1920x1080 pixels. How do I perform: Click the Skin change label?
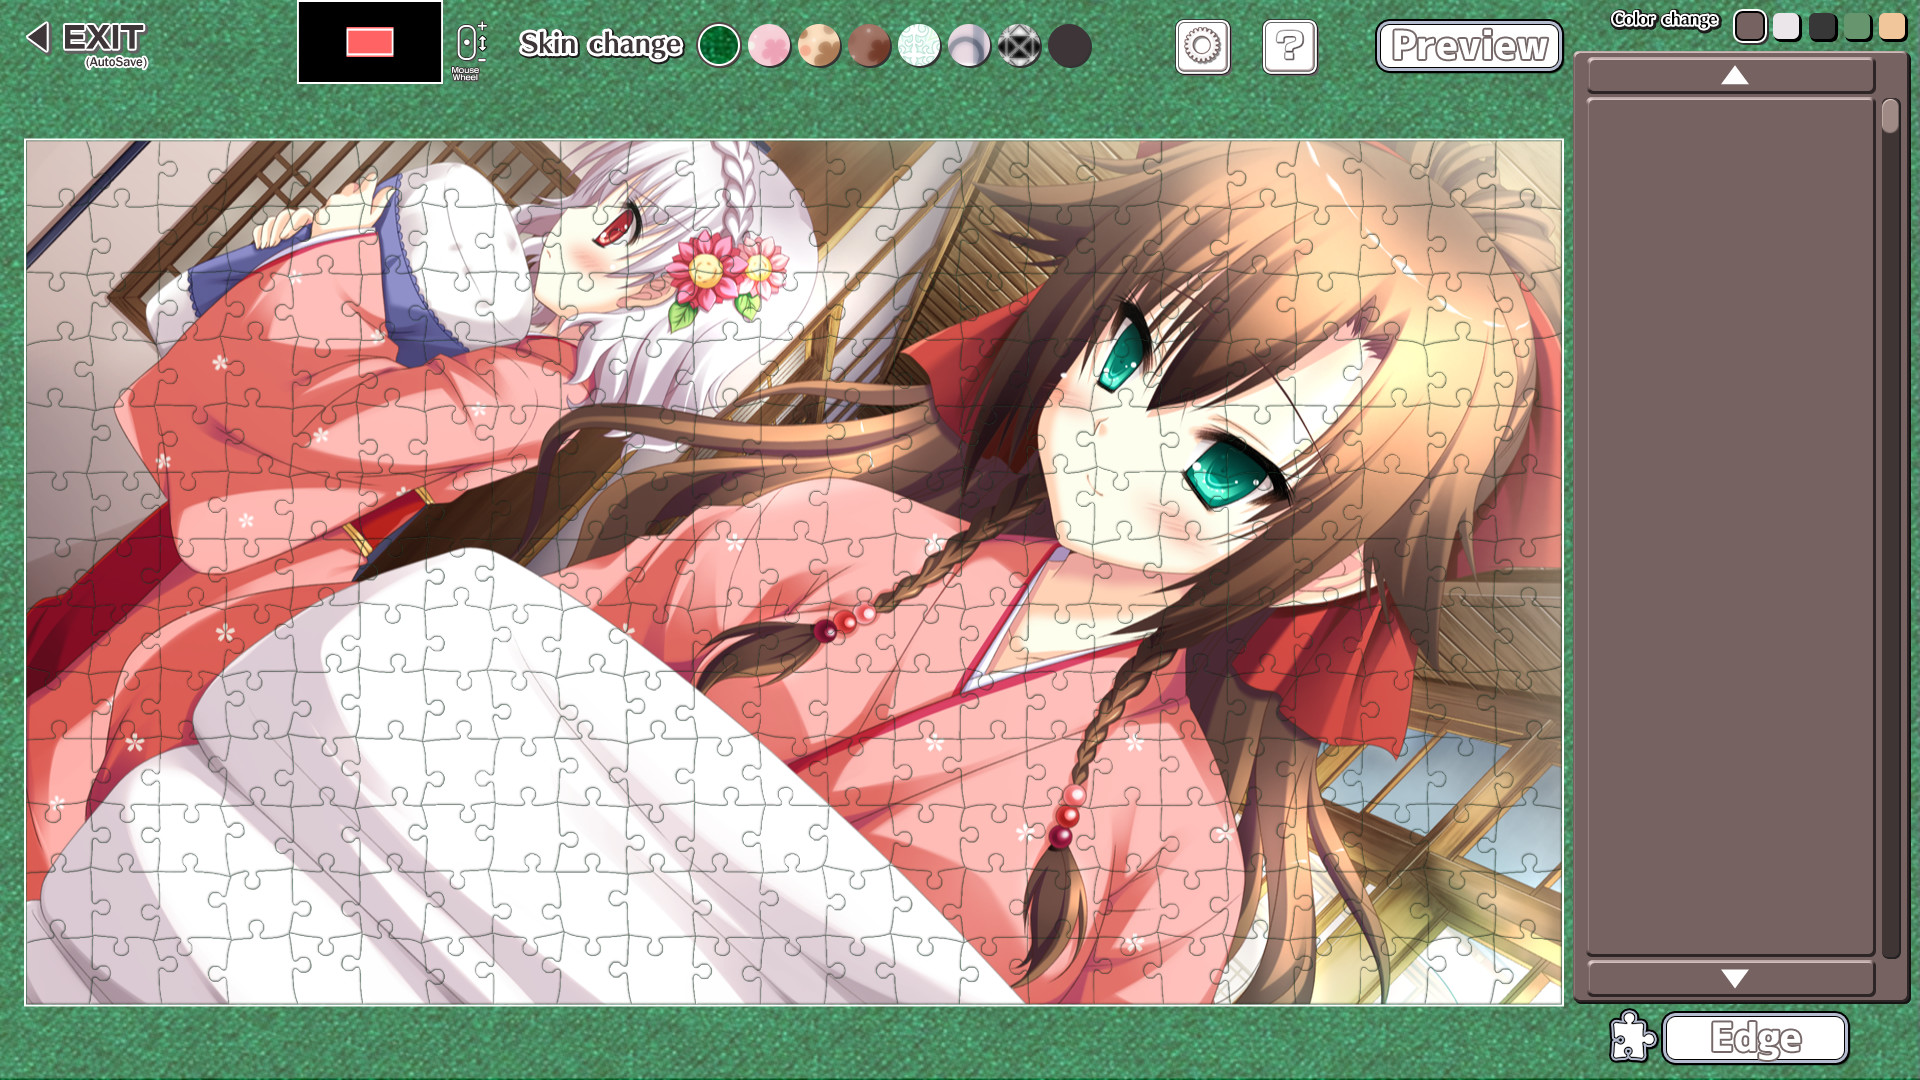click(x=600, y=45)
